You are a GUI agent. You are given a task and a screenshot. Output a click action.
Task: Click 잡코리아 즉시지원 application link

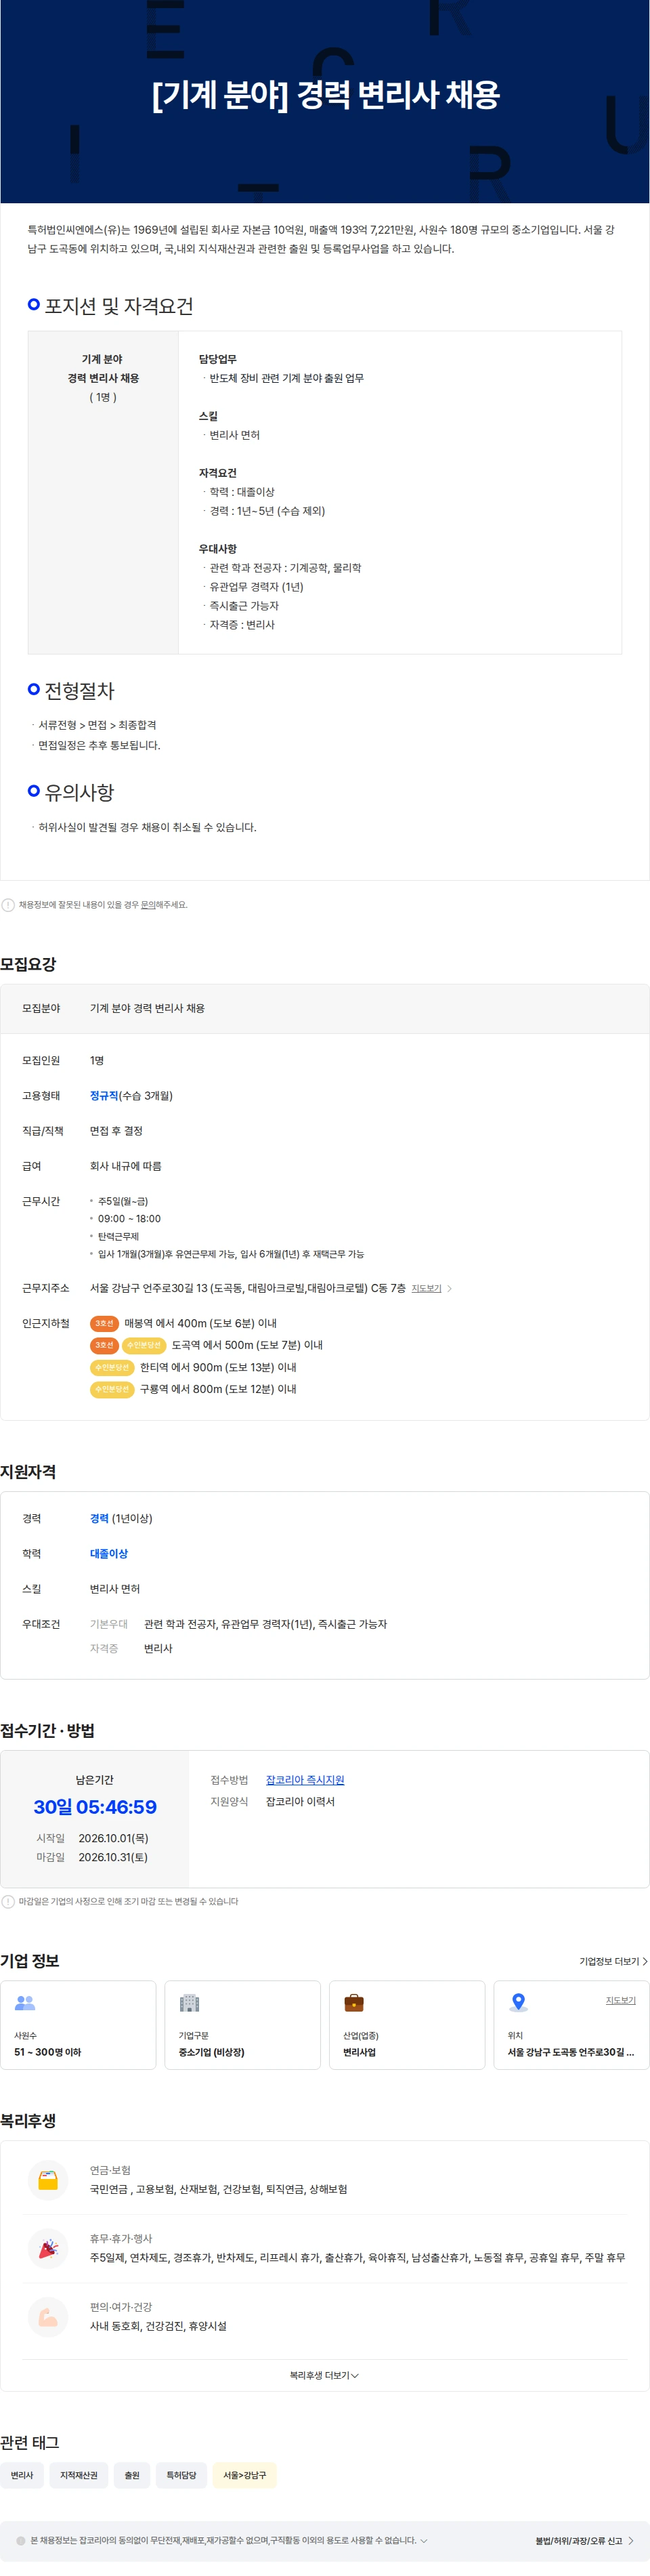[x=305, y=1780]
